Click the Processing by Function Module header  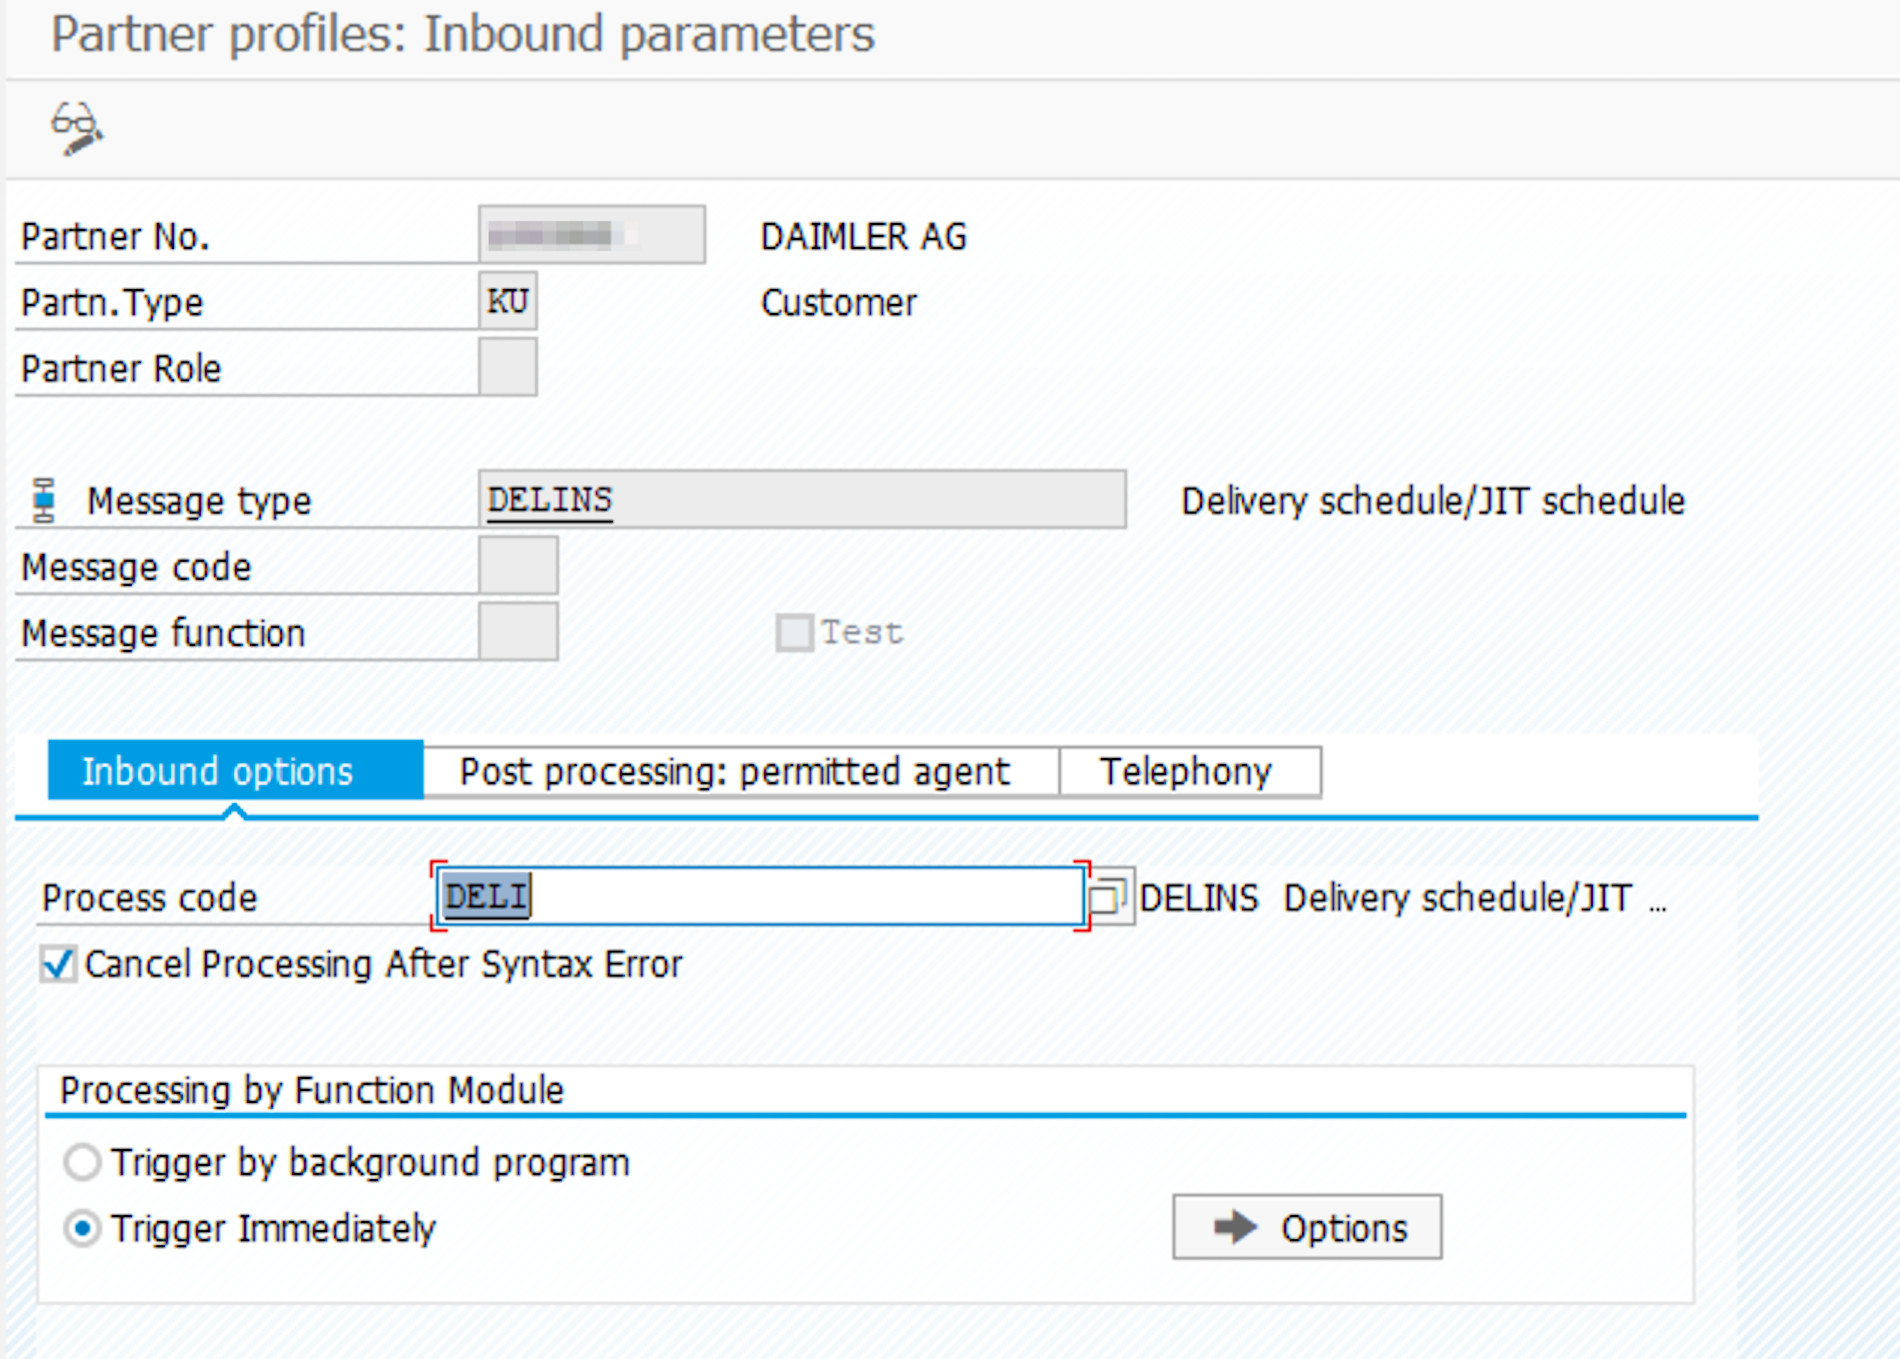312,1090
